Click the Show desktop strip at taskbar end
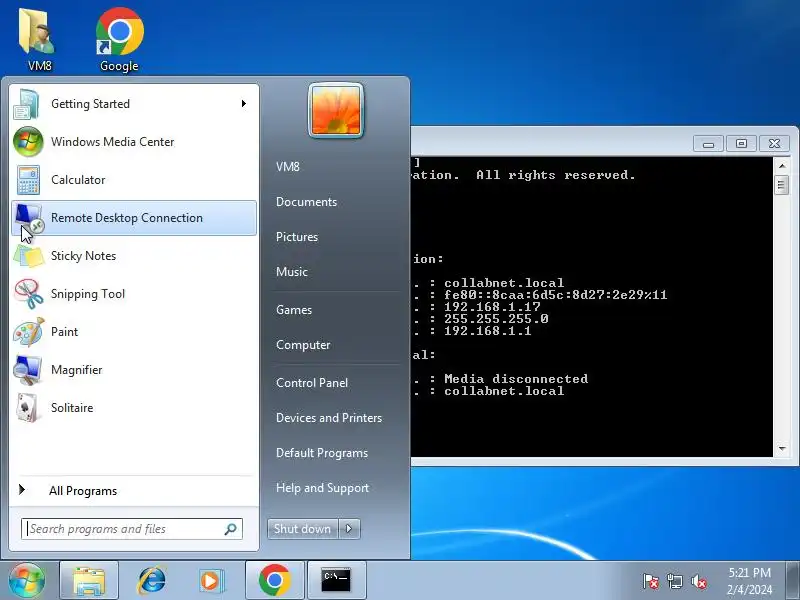800x600 pixels. click(x=793, y=581)
